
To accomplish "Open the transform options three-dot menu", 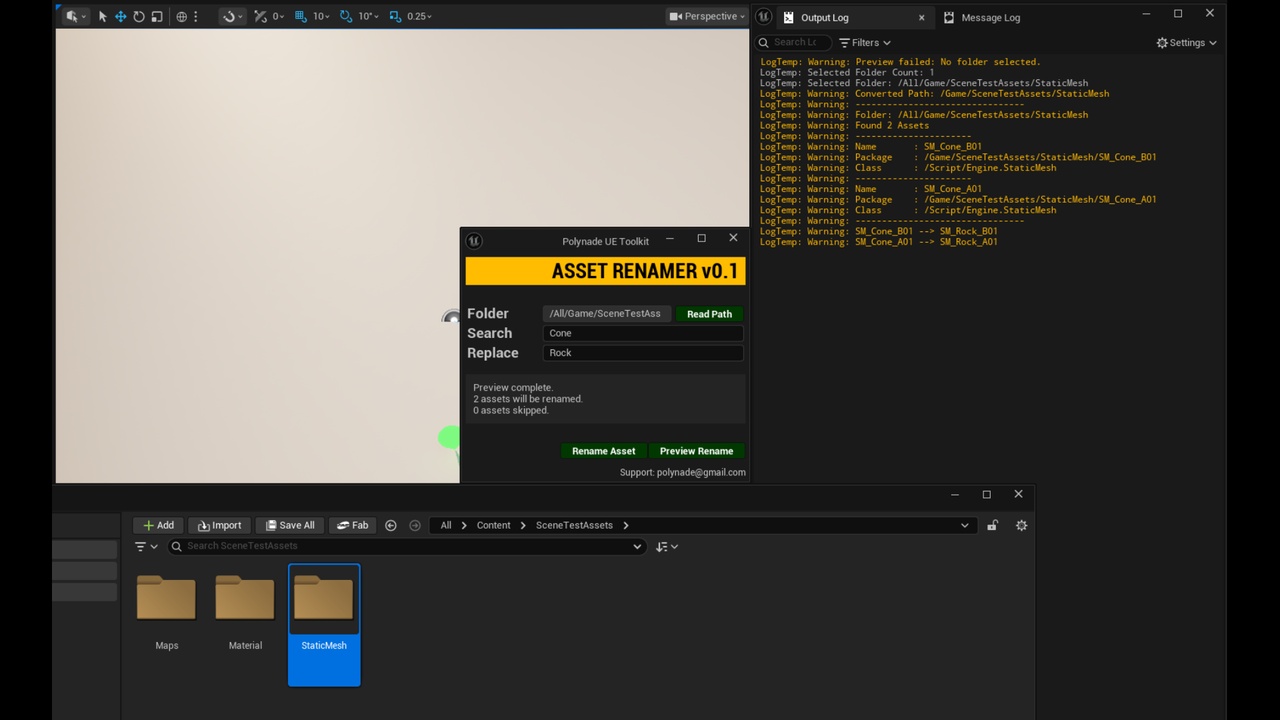I will coord(195,16).
